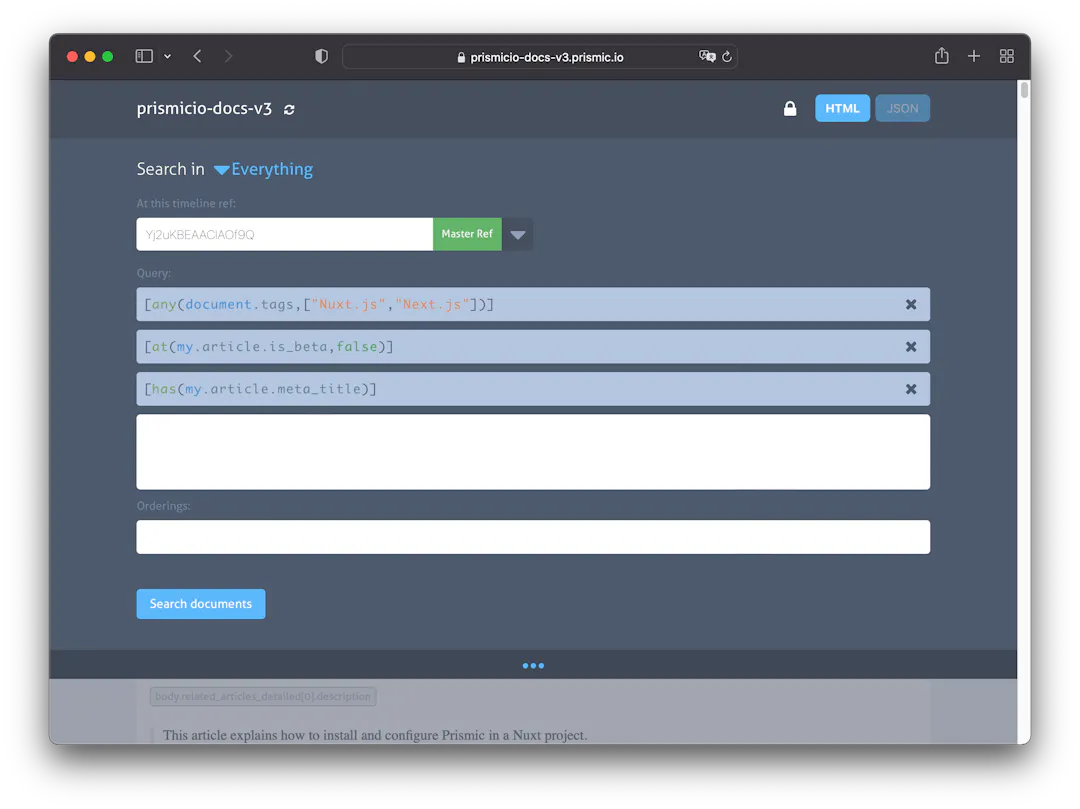Remove the document.tags query filter

pos(911,304)
